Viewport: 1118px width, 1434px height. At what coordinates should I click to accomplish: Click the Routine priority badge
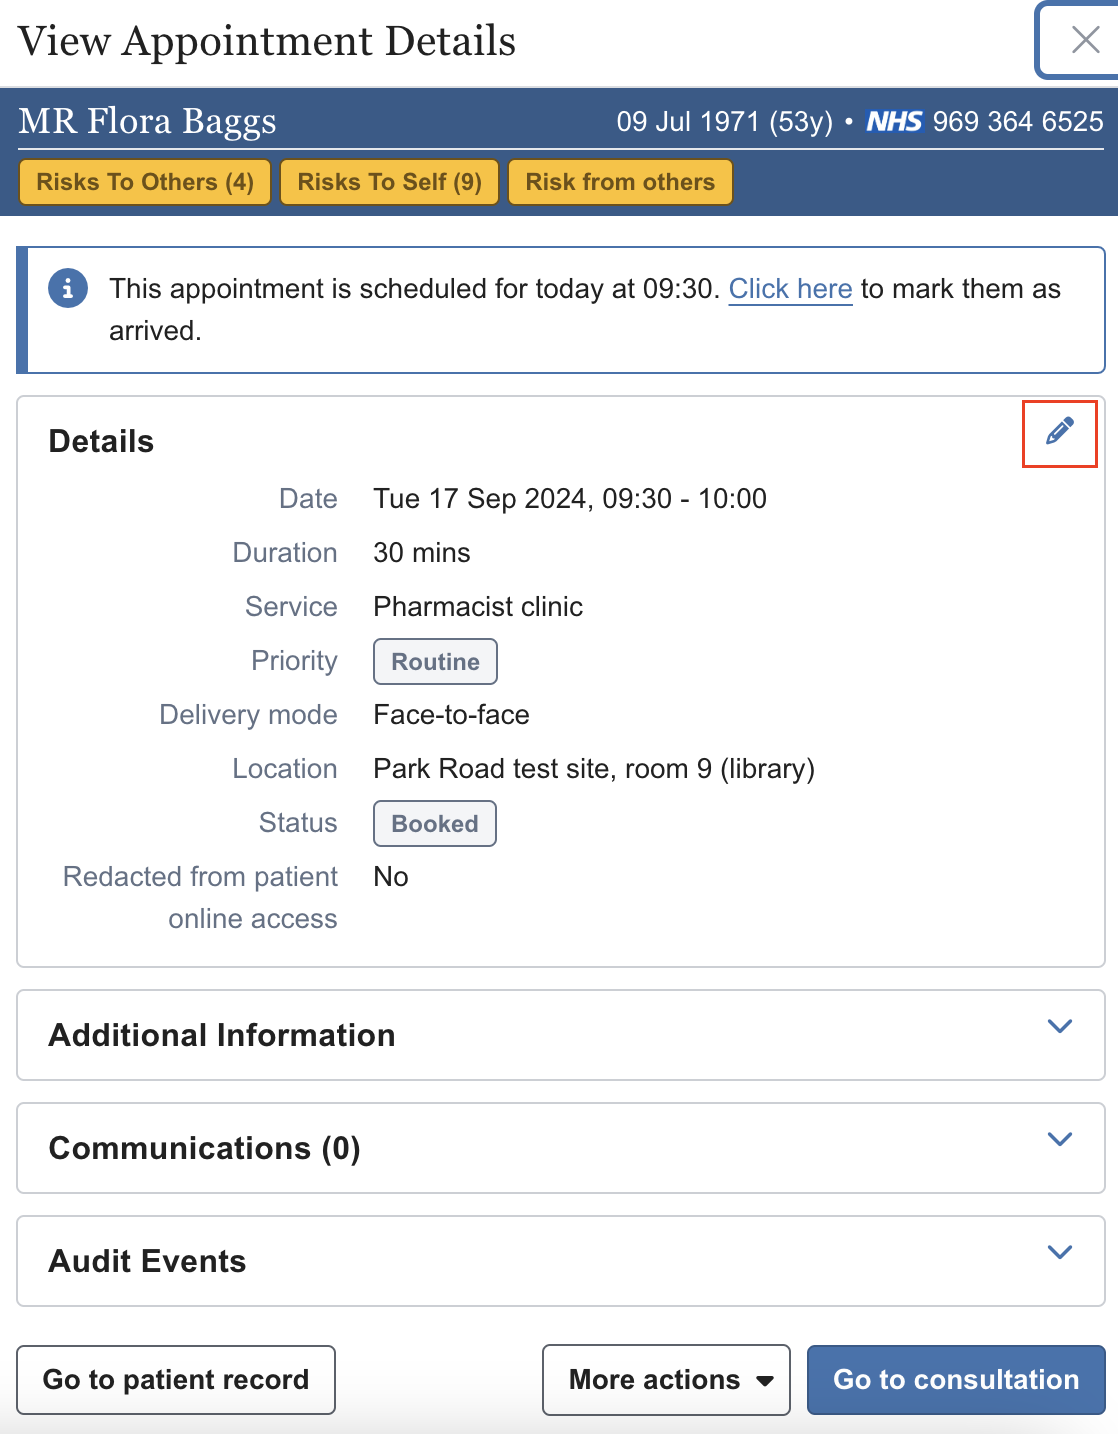[x=435, y=662]
